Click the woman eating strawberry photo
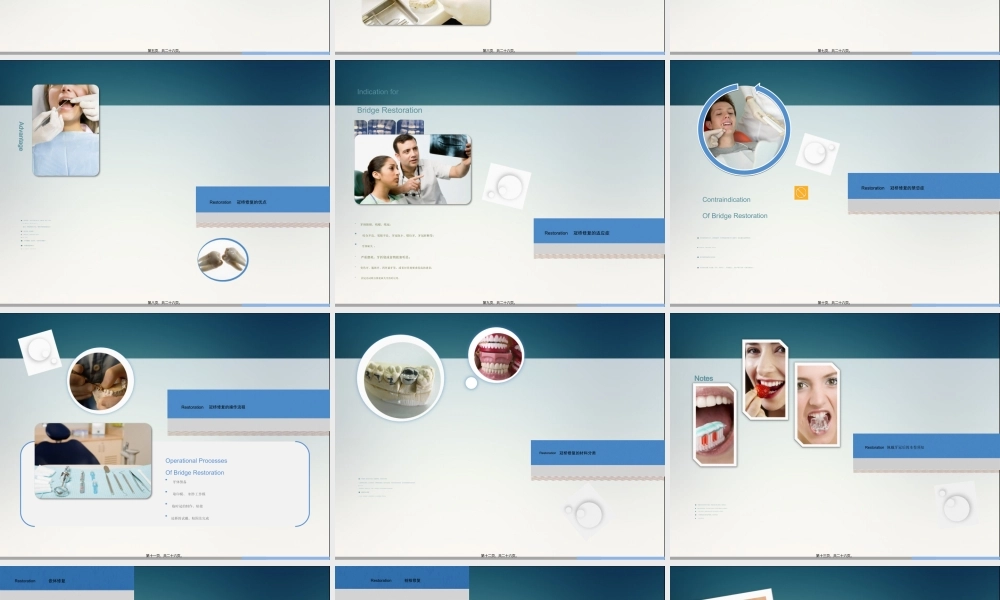Screen dimensions: 1000x600 coord(765,379)
